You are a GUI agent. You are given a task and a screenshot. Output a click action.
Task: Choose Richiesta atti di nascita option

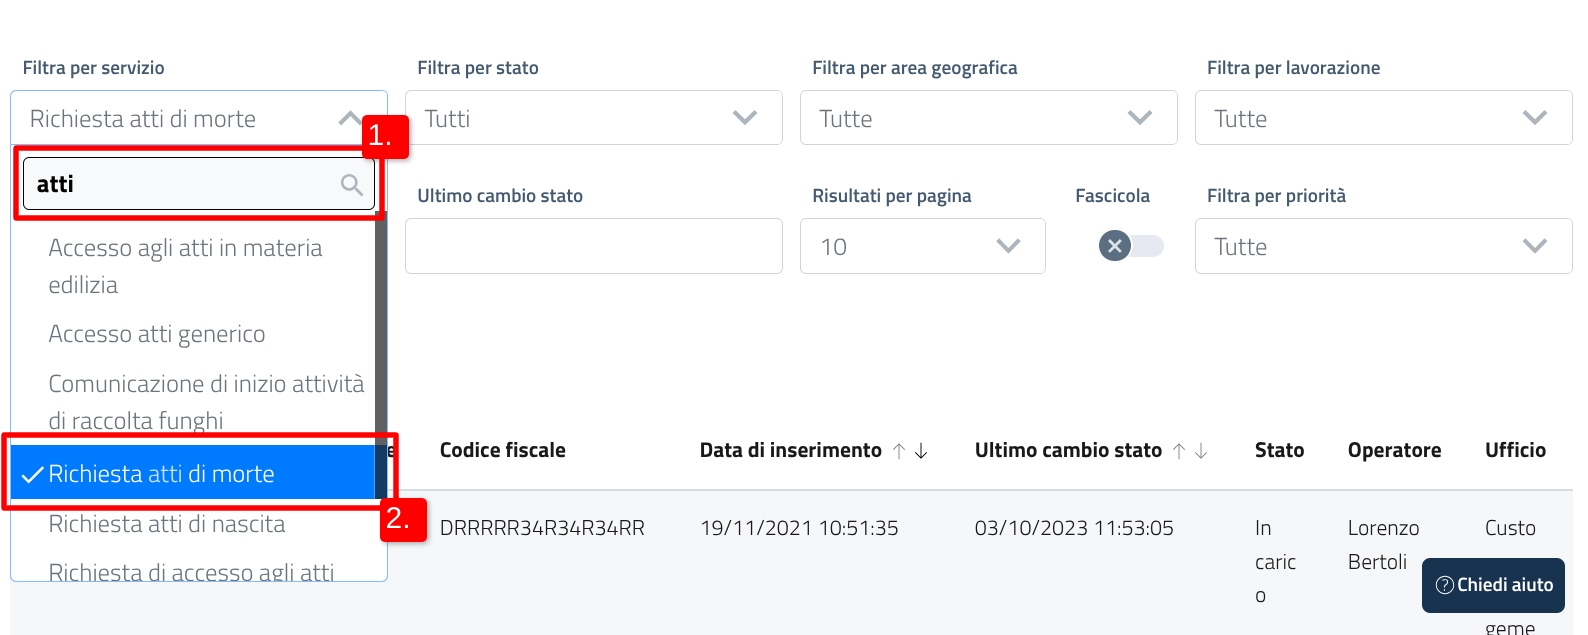[x=167, y=524]
